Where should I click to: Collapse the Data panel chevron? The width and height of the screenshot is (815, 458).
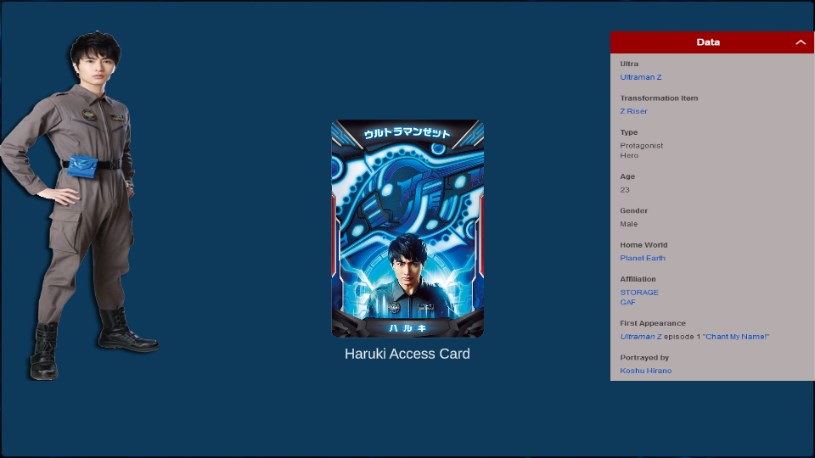pyautogui.click(x=800, y=43)
